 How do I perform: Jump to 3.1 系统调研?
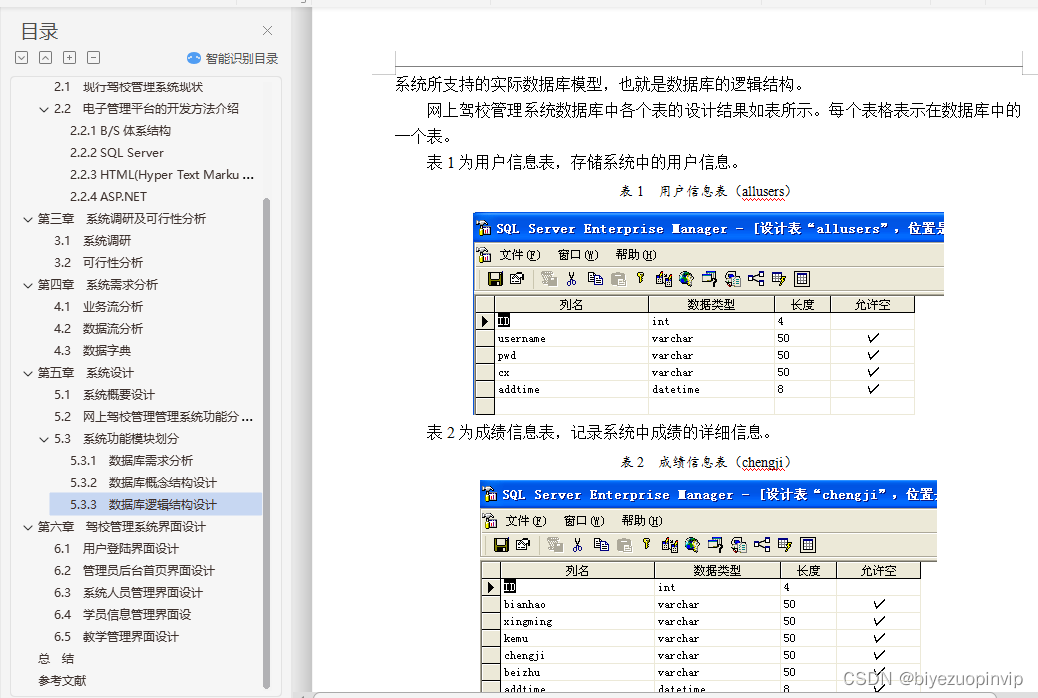[x=93, y=240]
